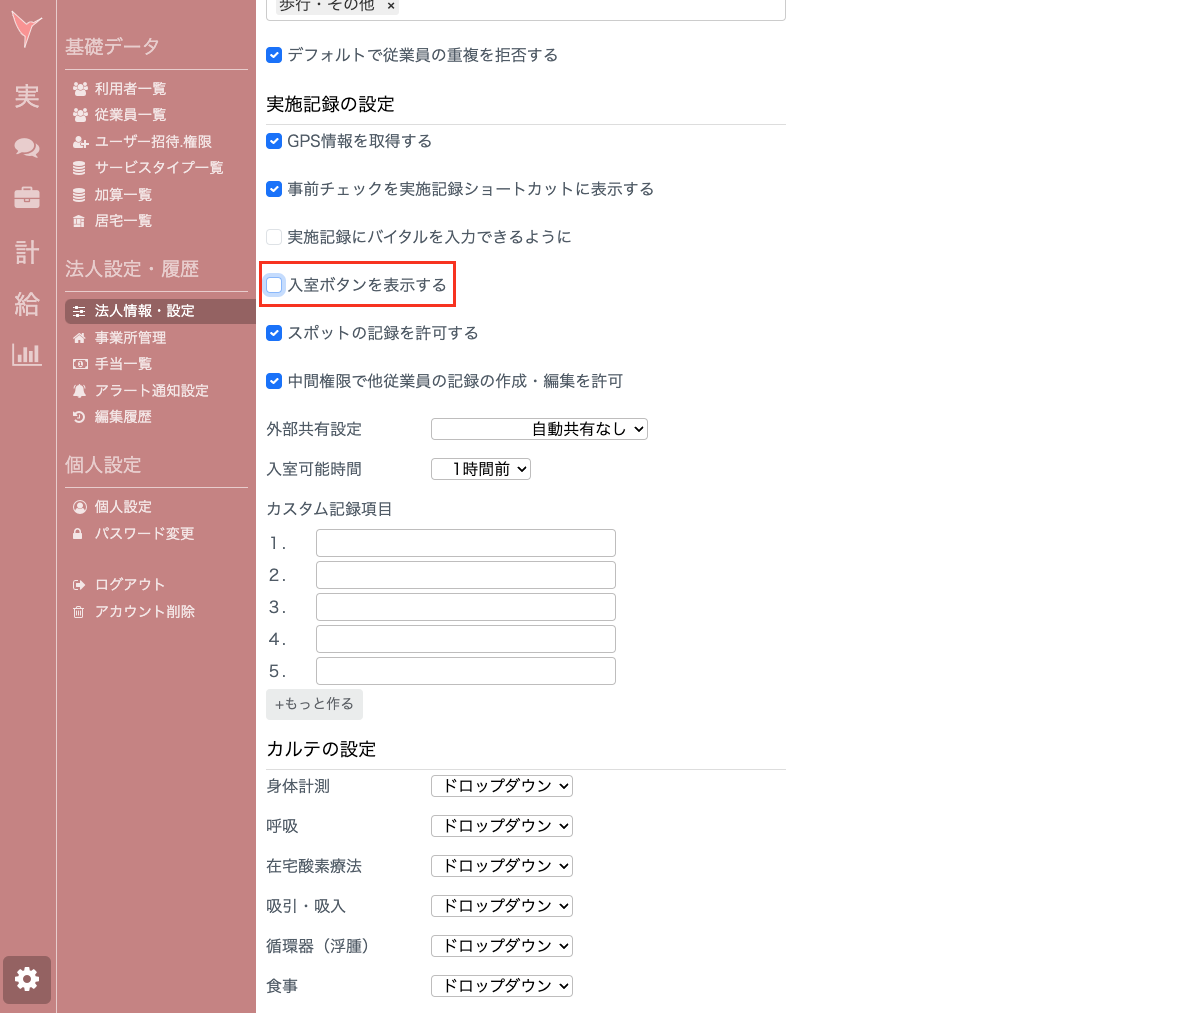Select the 実 (records) icon in the rail
1185x1013 pixels.
pos(26,97)
